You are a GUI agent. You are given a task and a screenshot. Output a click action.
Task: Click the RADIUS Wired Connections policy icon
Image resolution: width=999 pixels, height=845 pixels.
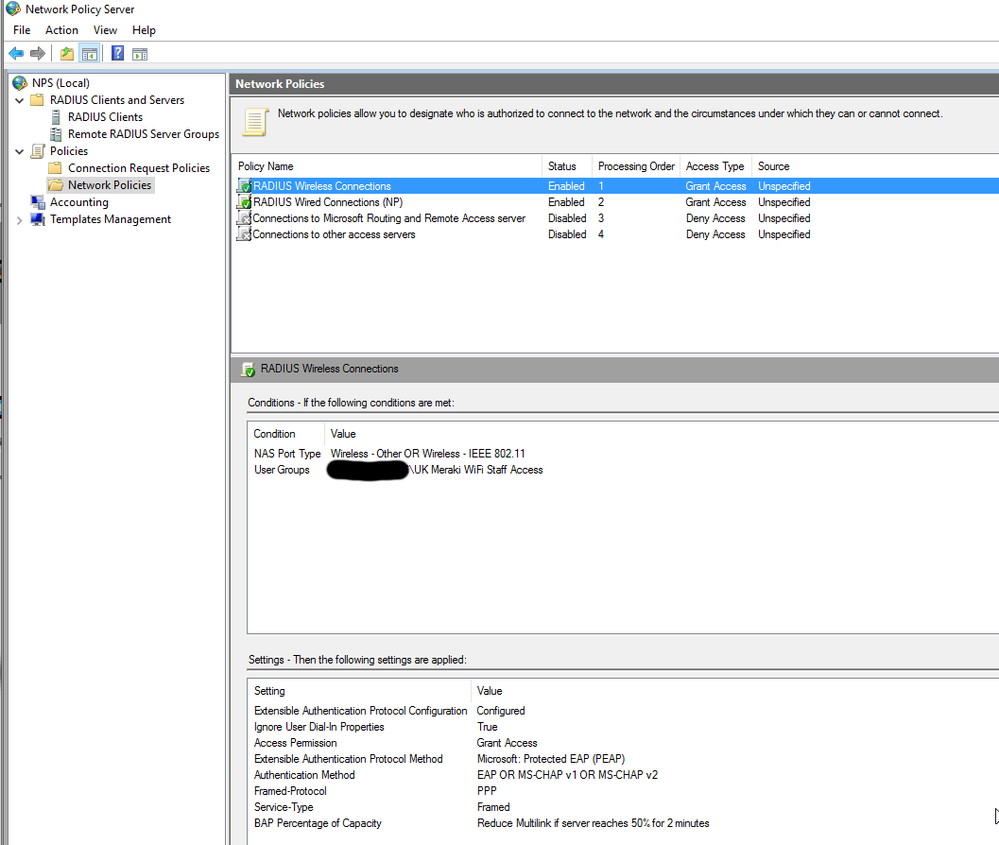[x=244, y=203]
